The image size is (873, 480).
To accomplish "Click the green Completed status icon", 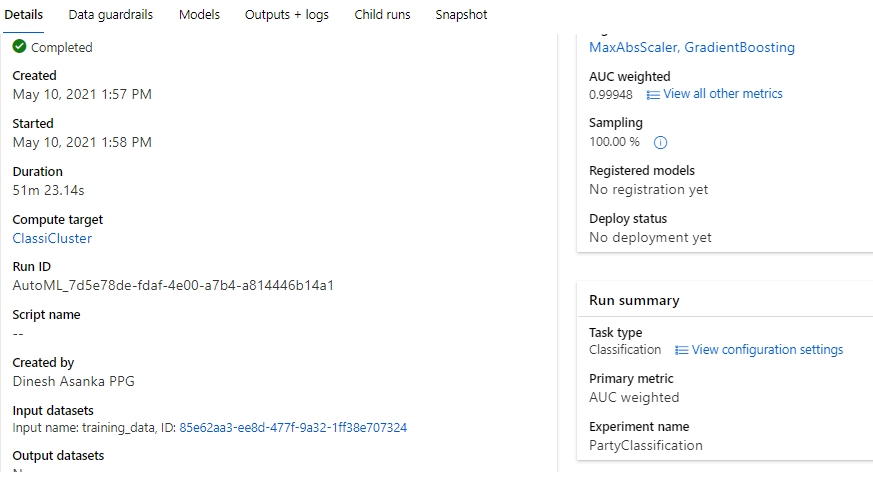I will [20, 47].
